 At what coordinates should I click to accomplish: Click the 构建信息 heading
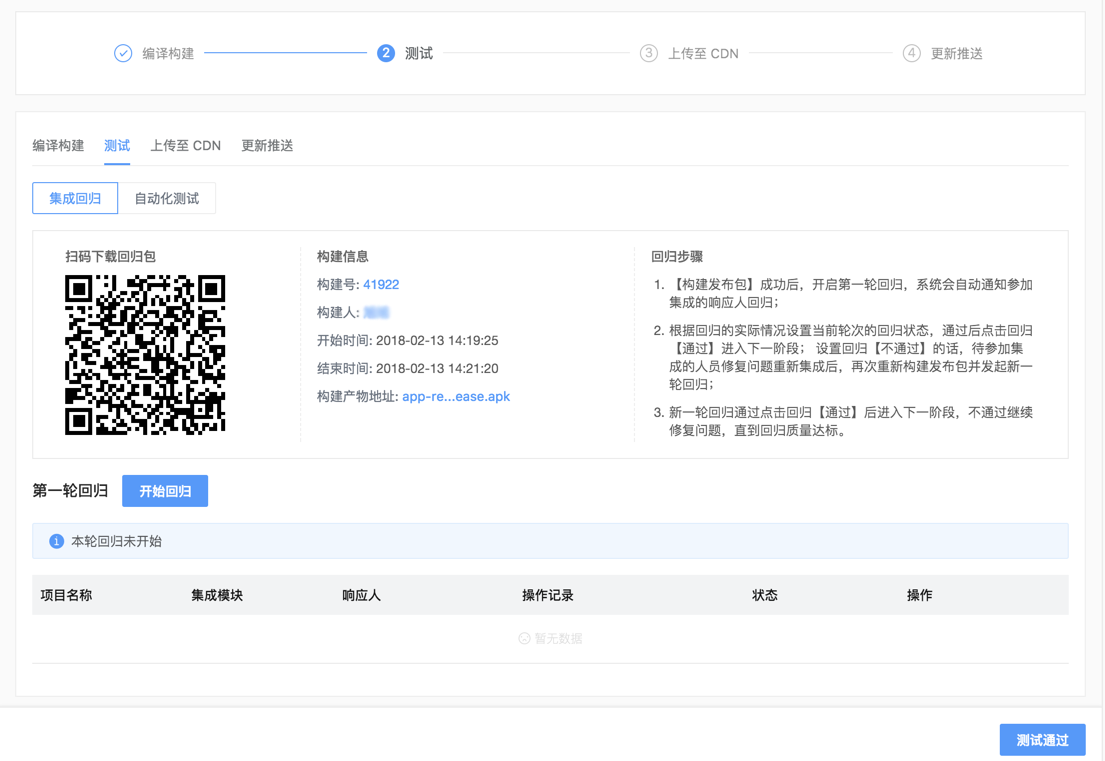click(x=342, y=256)
